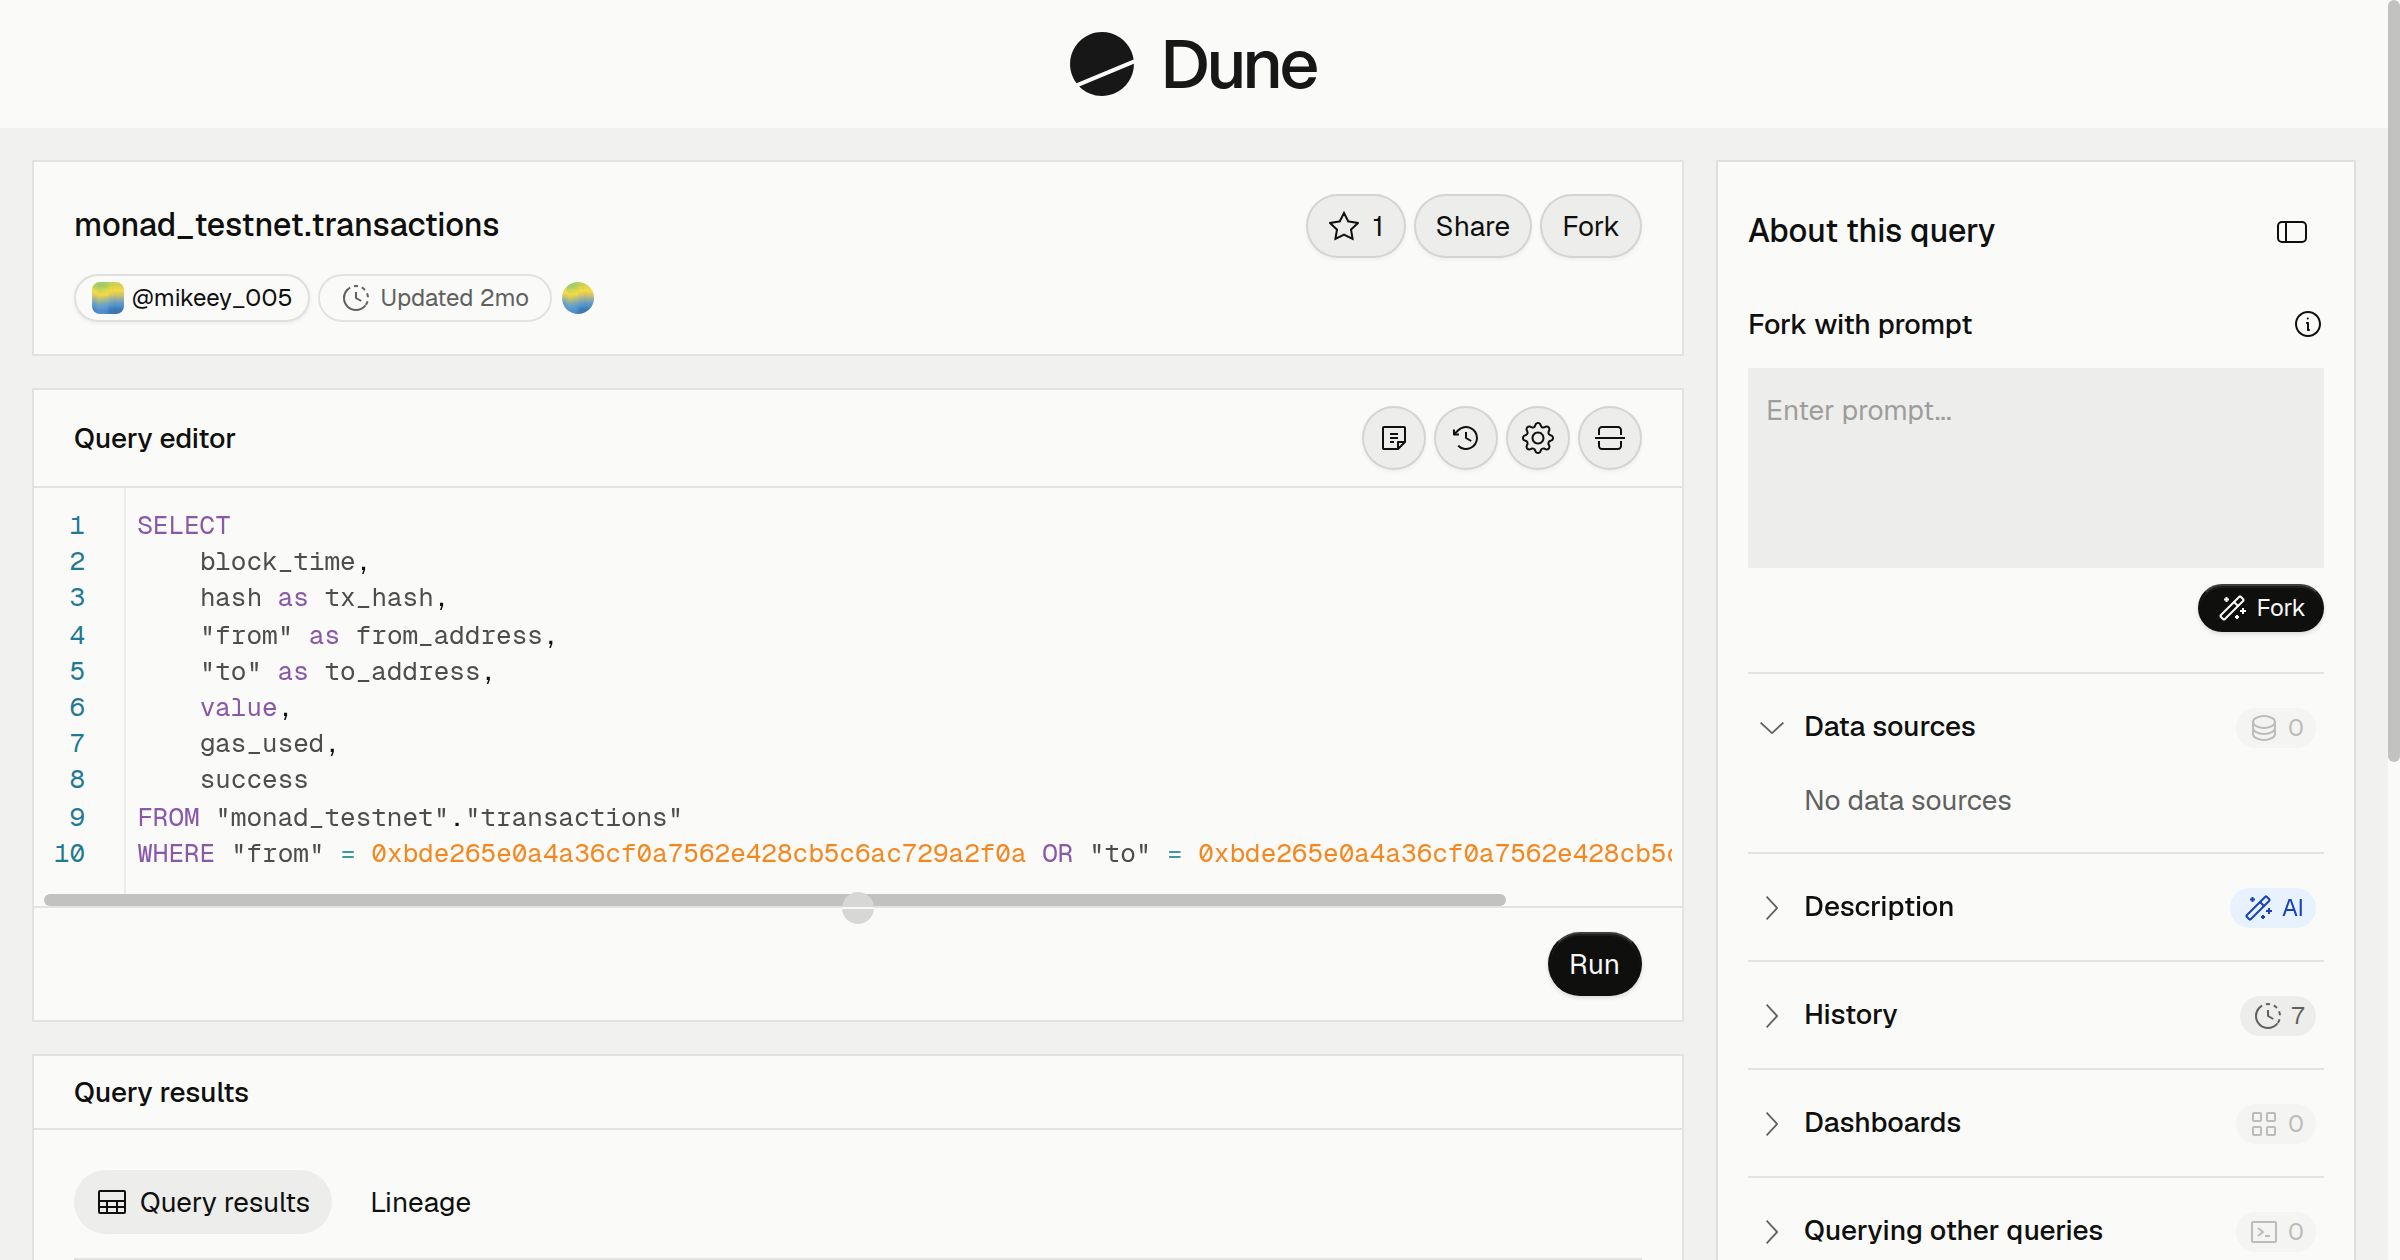This screenshot has width=2400, height=1260.
Task: Focus the Enter prompt text area
Action: (2035, 468)
